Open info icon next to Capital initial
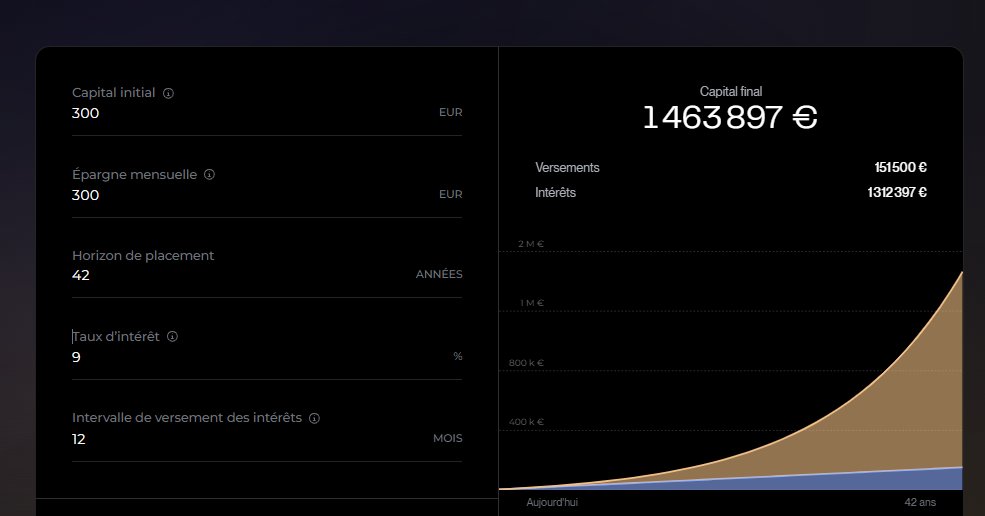Viewport: 985px width, 516px height. coord(168,93)
